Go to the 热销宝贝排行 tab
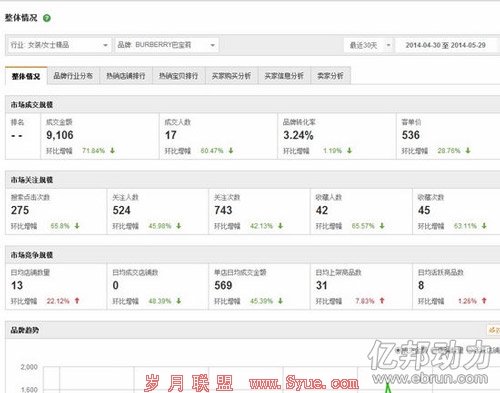The height and width of the screenshot is (393, 500). pyautogui.click(x=178, y=76)
